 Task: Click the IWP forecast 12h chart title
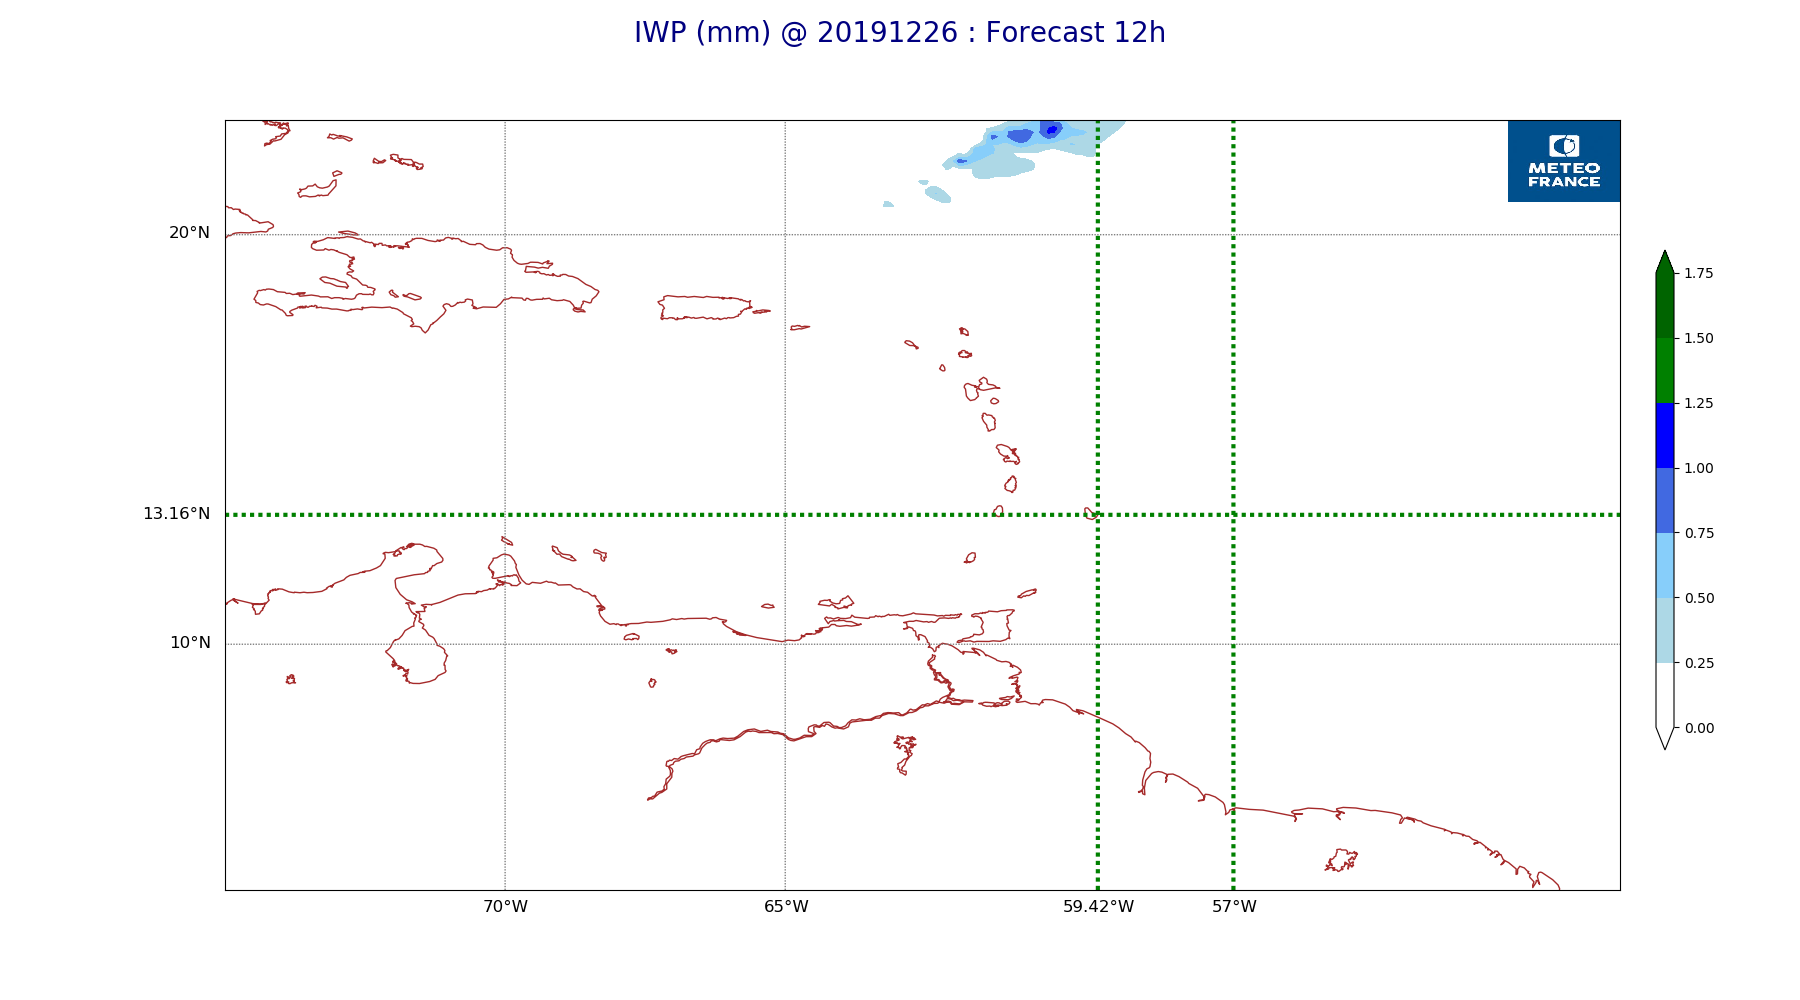pos(899,33)
